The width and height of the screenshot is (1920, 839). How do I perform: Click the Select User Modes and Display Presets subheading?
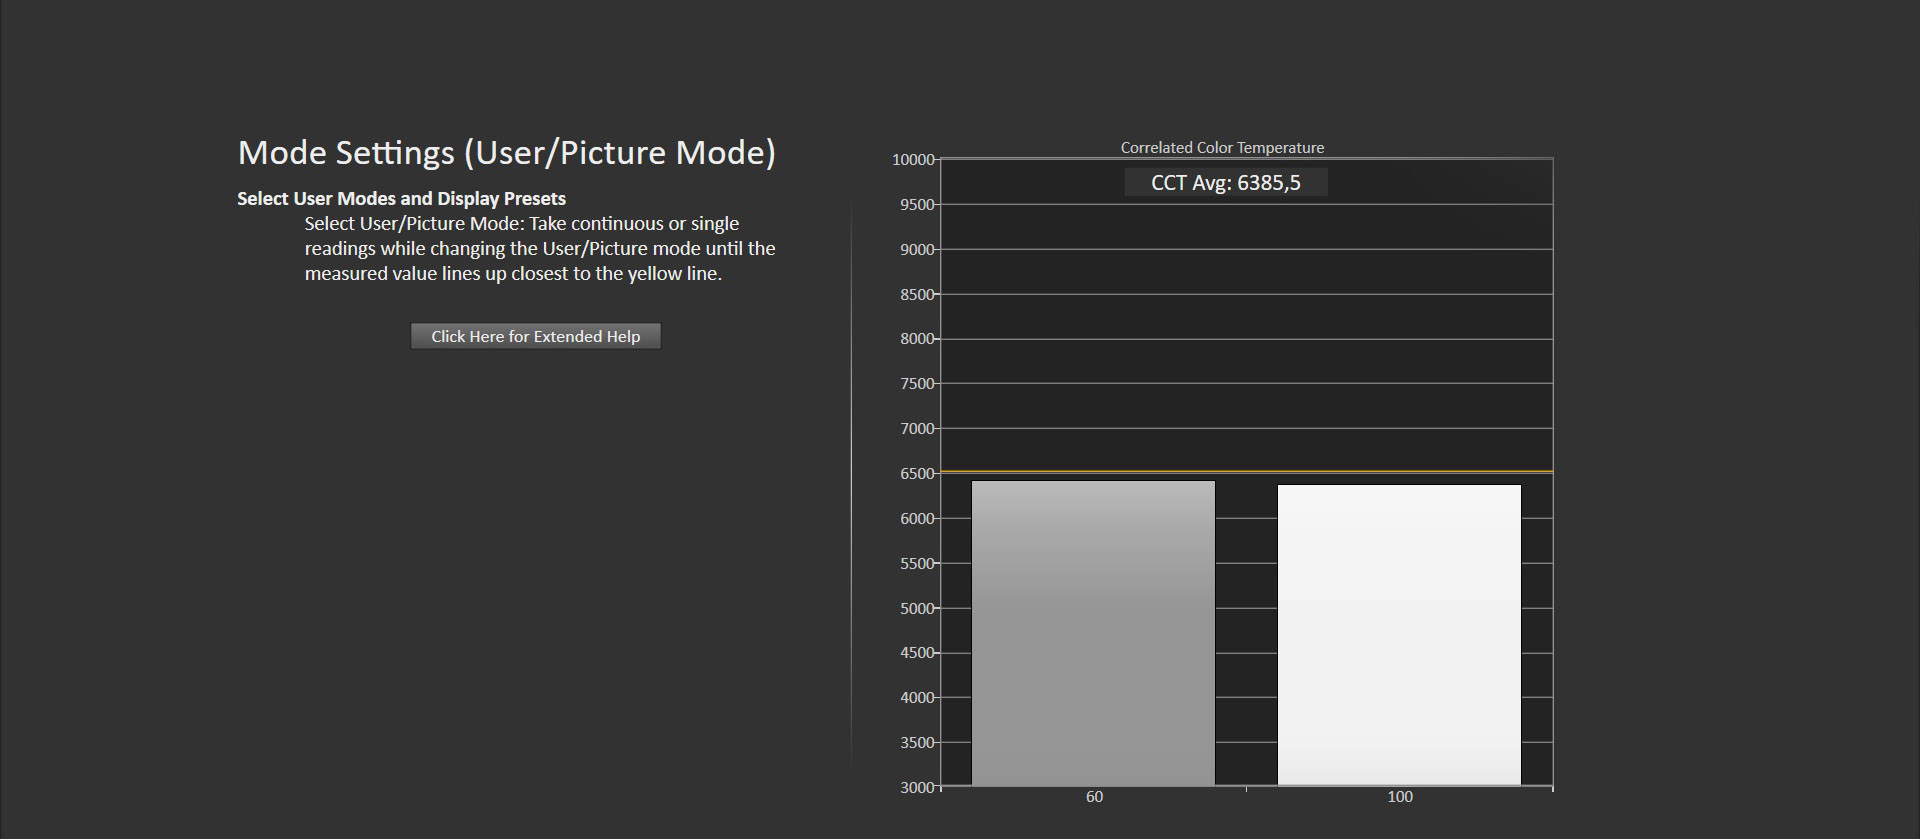[401, 198]
